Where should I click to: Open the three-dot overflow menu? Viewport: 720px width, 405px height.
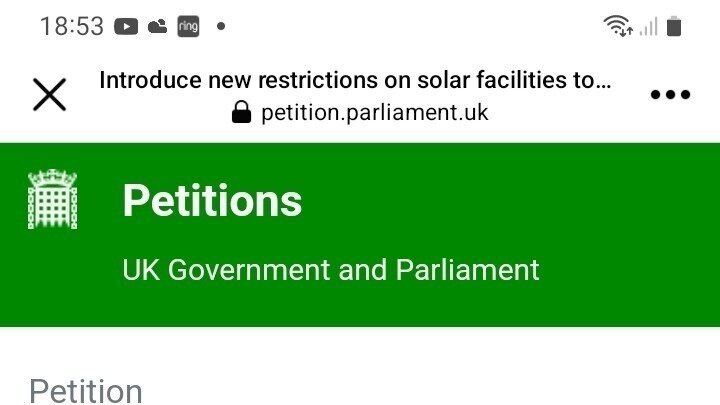[670, 95]
